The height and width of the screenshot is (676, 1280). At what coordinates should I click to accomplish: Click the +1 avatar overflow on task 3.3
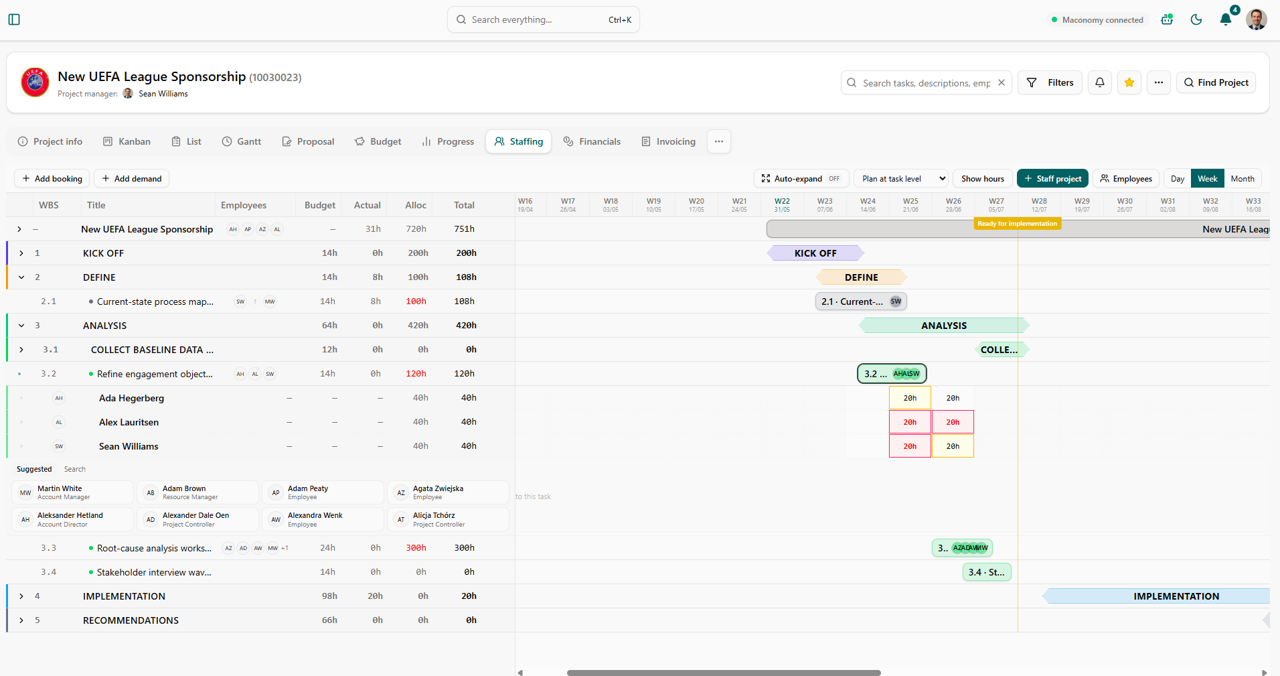point(285,548)
